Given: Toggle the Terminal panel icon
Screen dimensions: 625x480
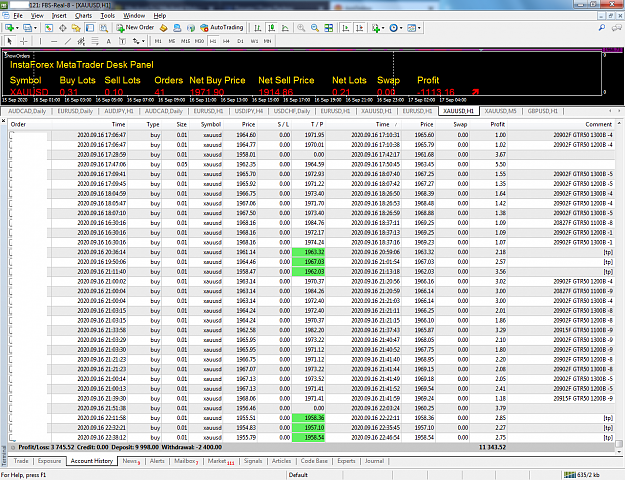Looking at the screenshot, I should [90, 28].
